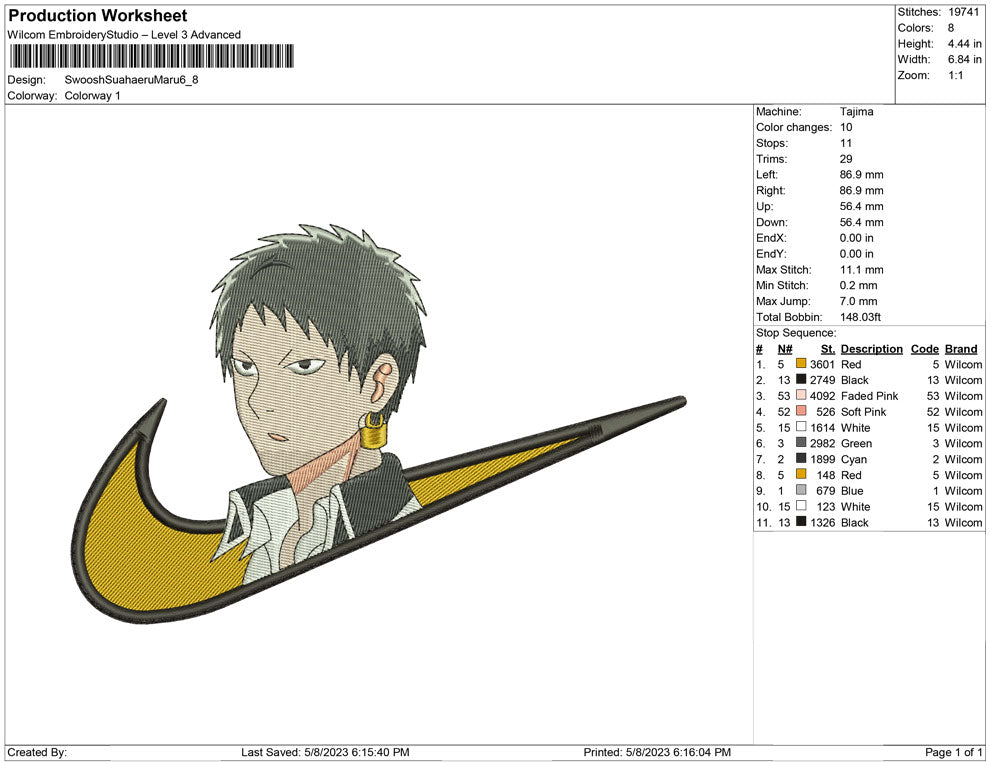The image size is (990, 762).
Task: Click the 'Down:' label
Action: pos(772,222)
